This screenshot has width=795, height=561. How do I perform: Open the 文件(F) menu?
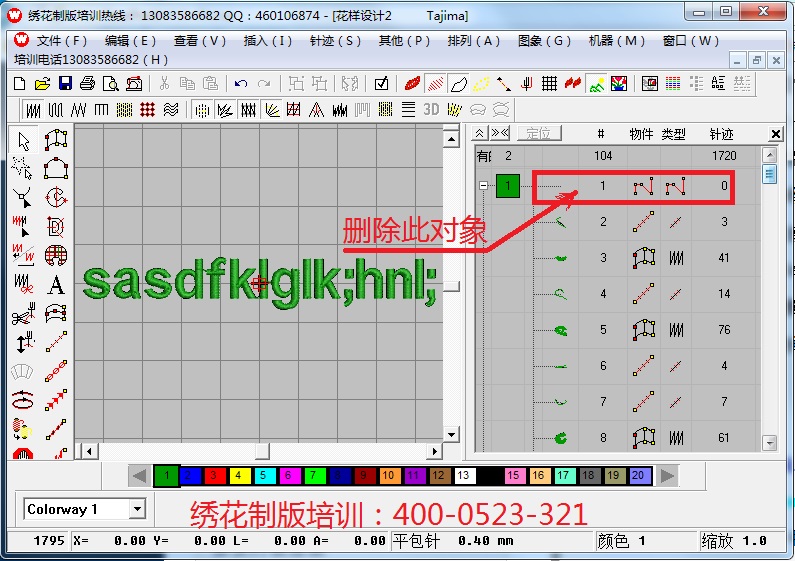(x=61, y=41)
